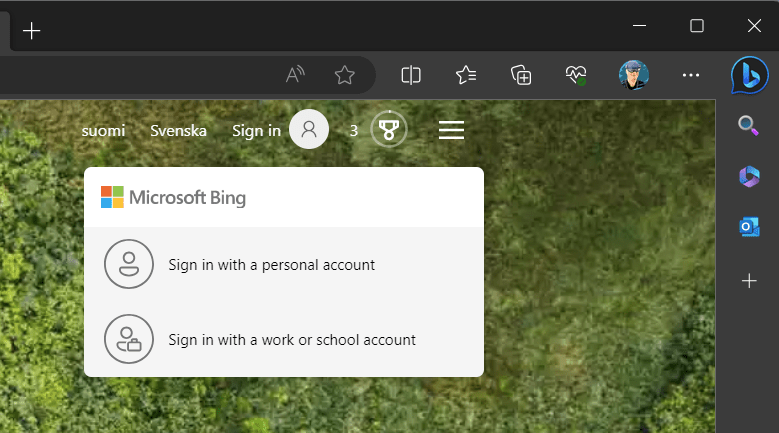Open Outlook in the sidebar
Image resolution: width=779 pixels, height=433 pixels.
coord(748,228)
